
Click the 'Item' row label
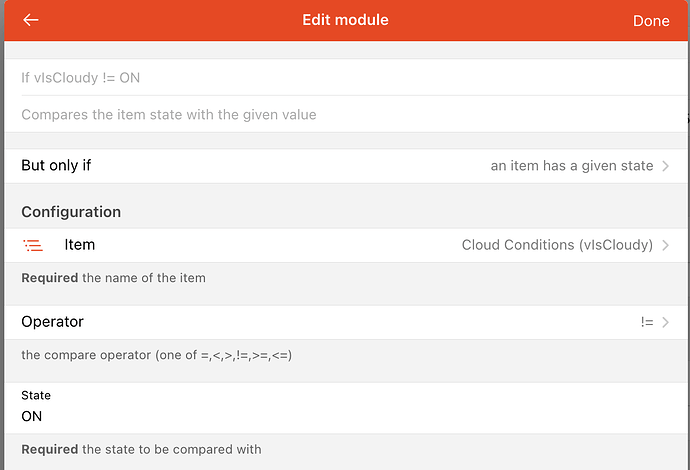click(x=79, y=245)
